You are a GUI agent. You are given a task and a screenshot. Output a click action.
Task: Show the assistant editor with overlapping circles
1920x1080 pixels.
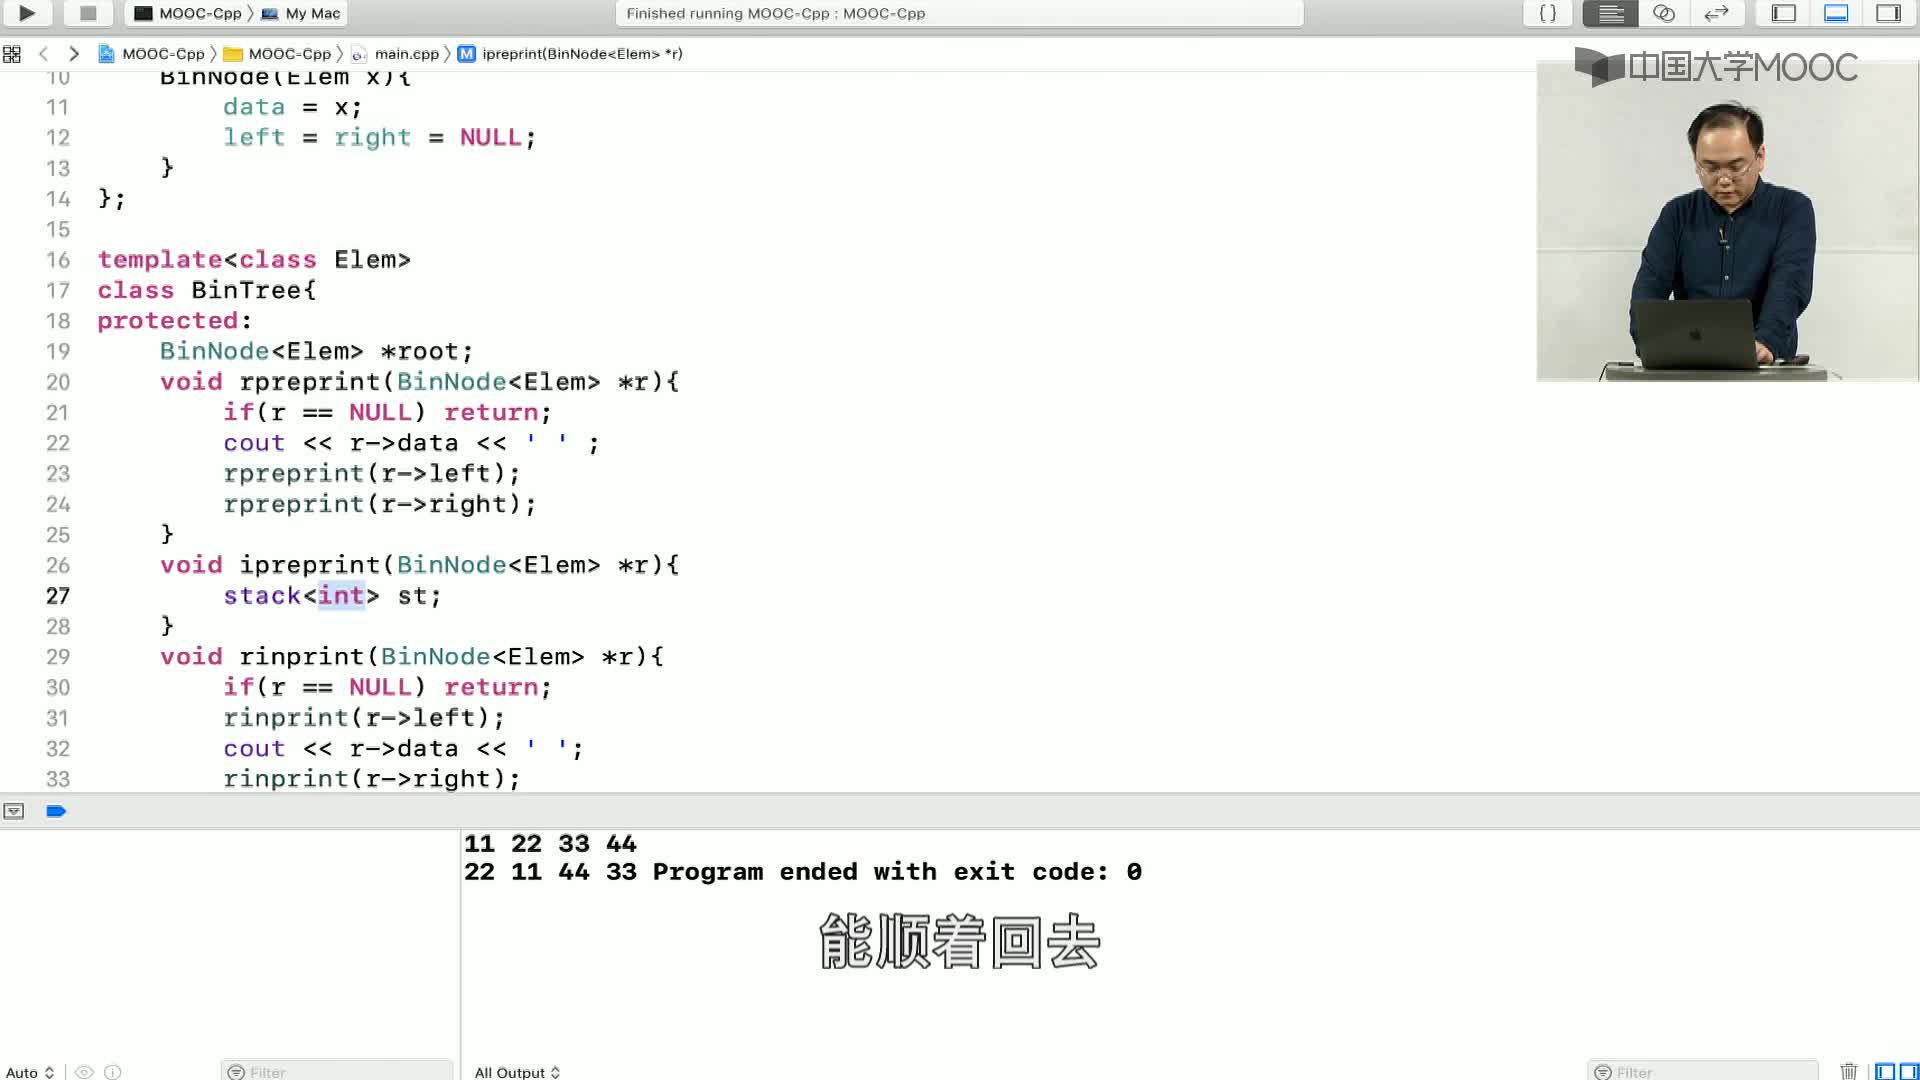(x=1664, y=13)
